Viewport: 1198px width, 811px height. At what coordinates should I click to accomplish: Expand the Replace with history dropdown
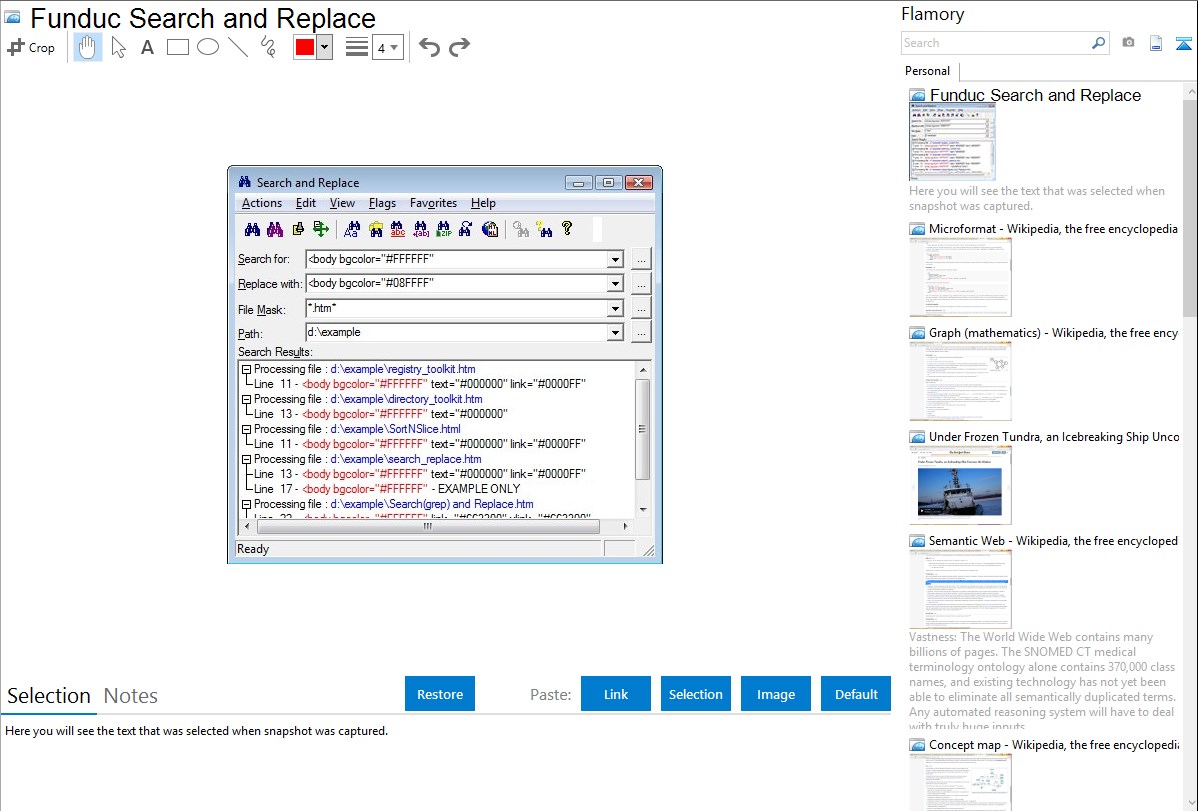pos(615,284)
